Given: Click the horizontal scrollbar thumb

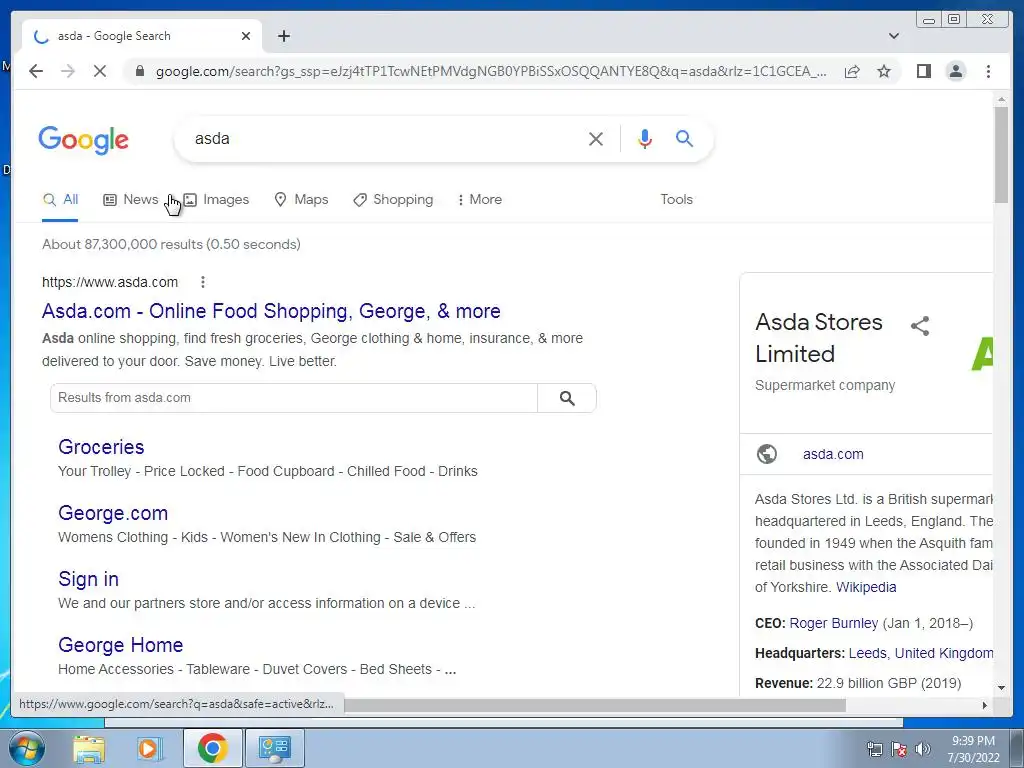Looking at the screenshot, I should coord(594,705).
